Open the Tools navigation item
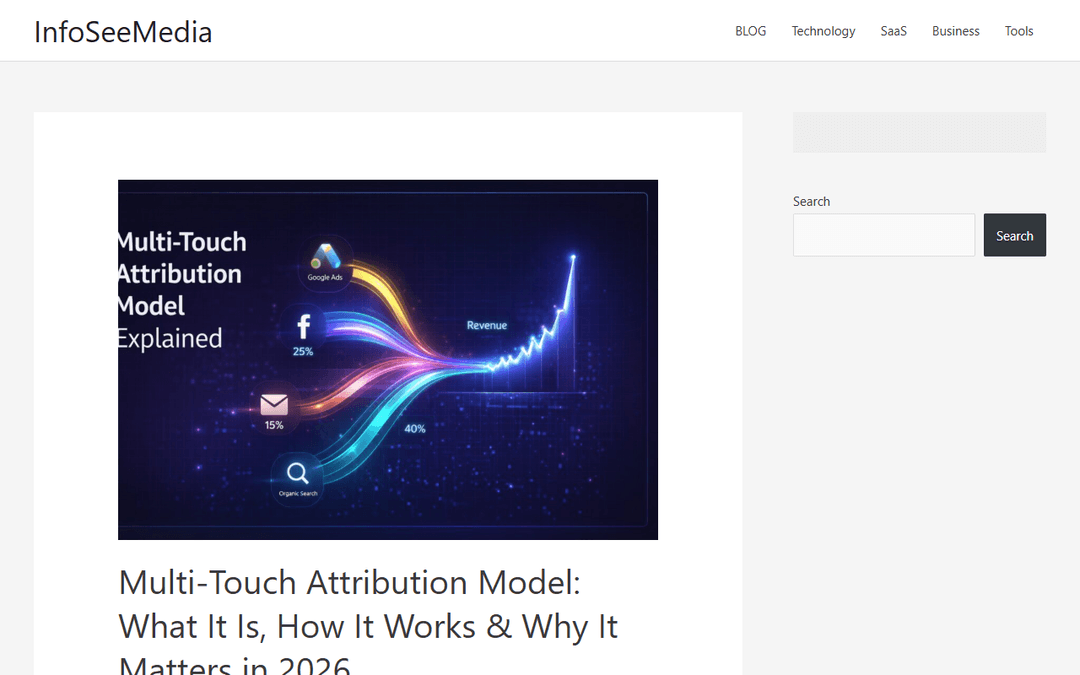This screenshot has width=1080, height=675. click(1019, 31)
